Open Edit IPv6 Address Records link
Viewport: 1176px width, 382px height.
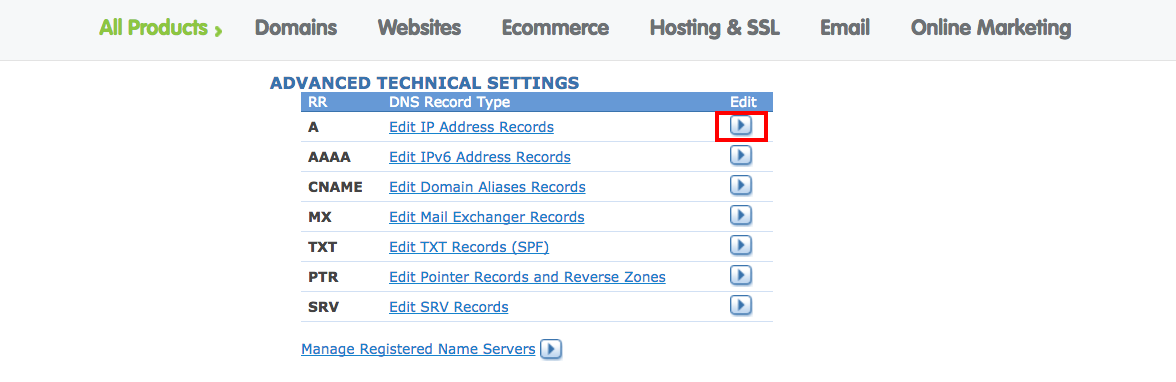click(x=480, y=158)
